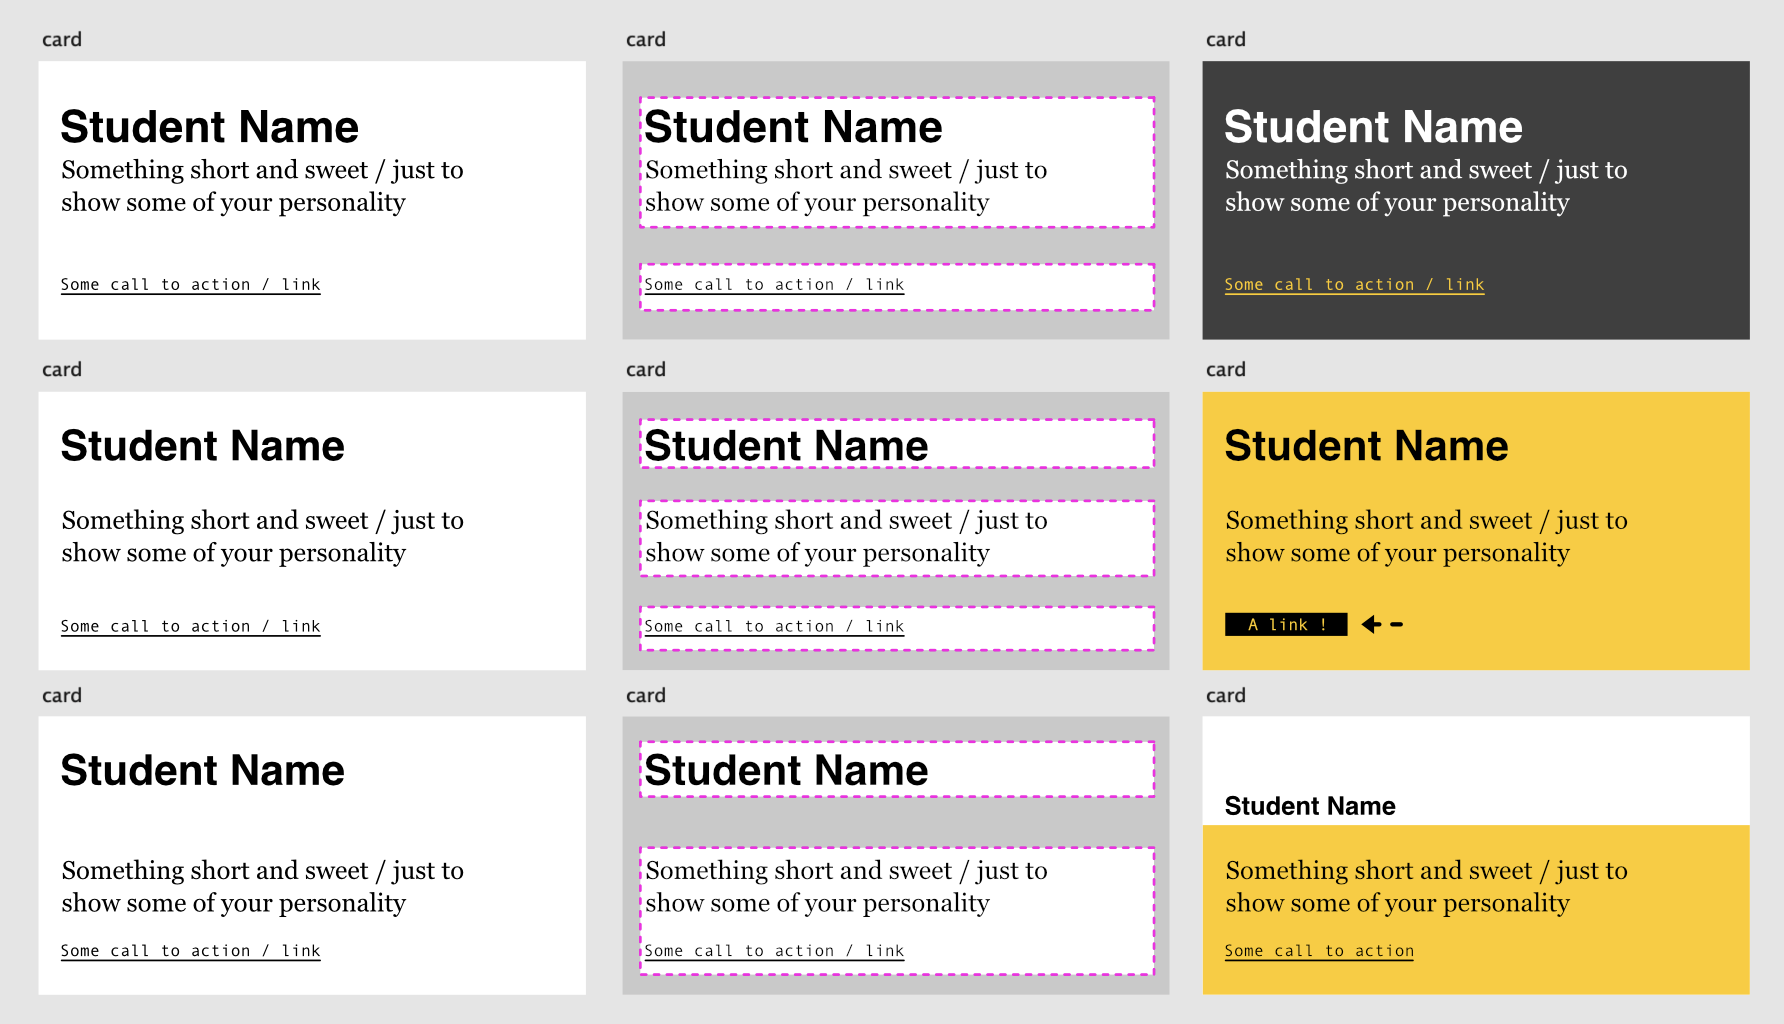Select 'Student Name' heading in top-row white card
The height and width of the screenshot is (1024, 1784).
(x=209, y=127)
